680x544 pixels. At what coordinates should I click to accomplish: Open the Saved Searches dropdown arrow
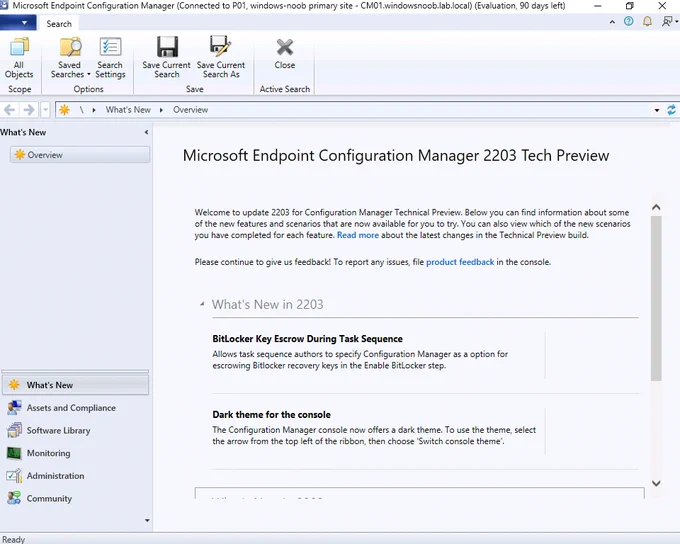88,75
